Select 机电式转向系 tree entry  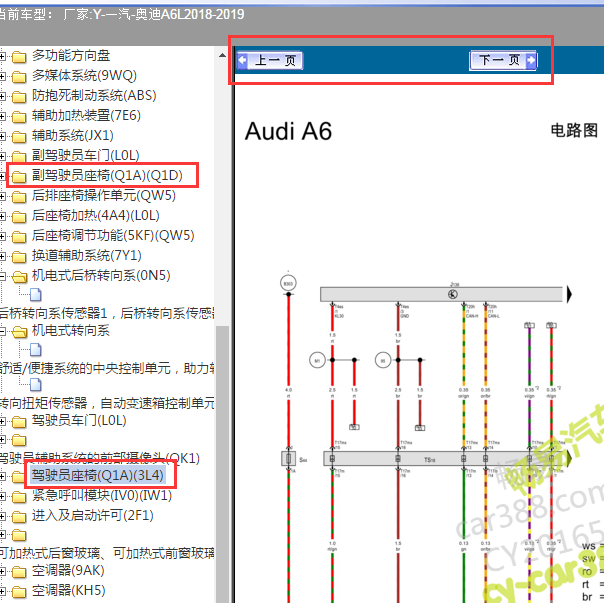[70, 331]
